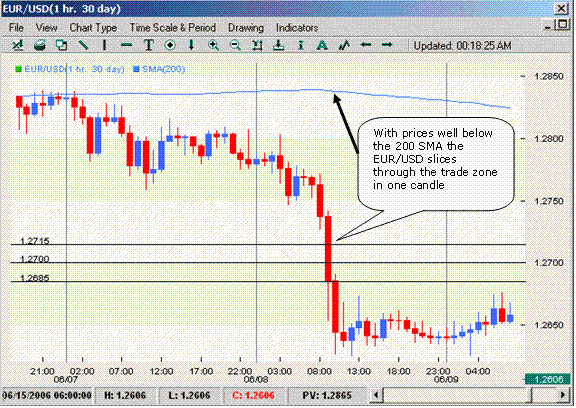Open the Indicators menu
Image resolution: width=576 pixels, height=408 pixels.
coord(297,28)
